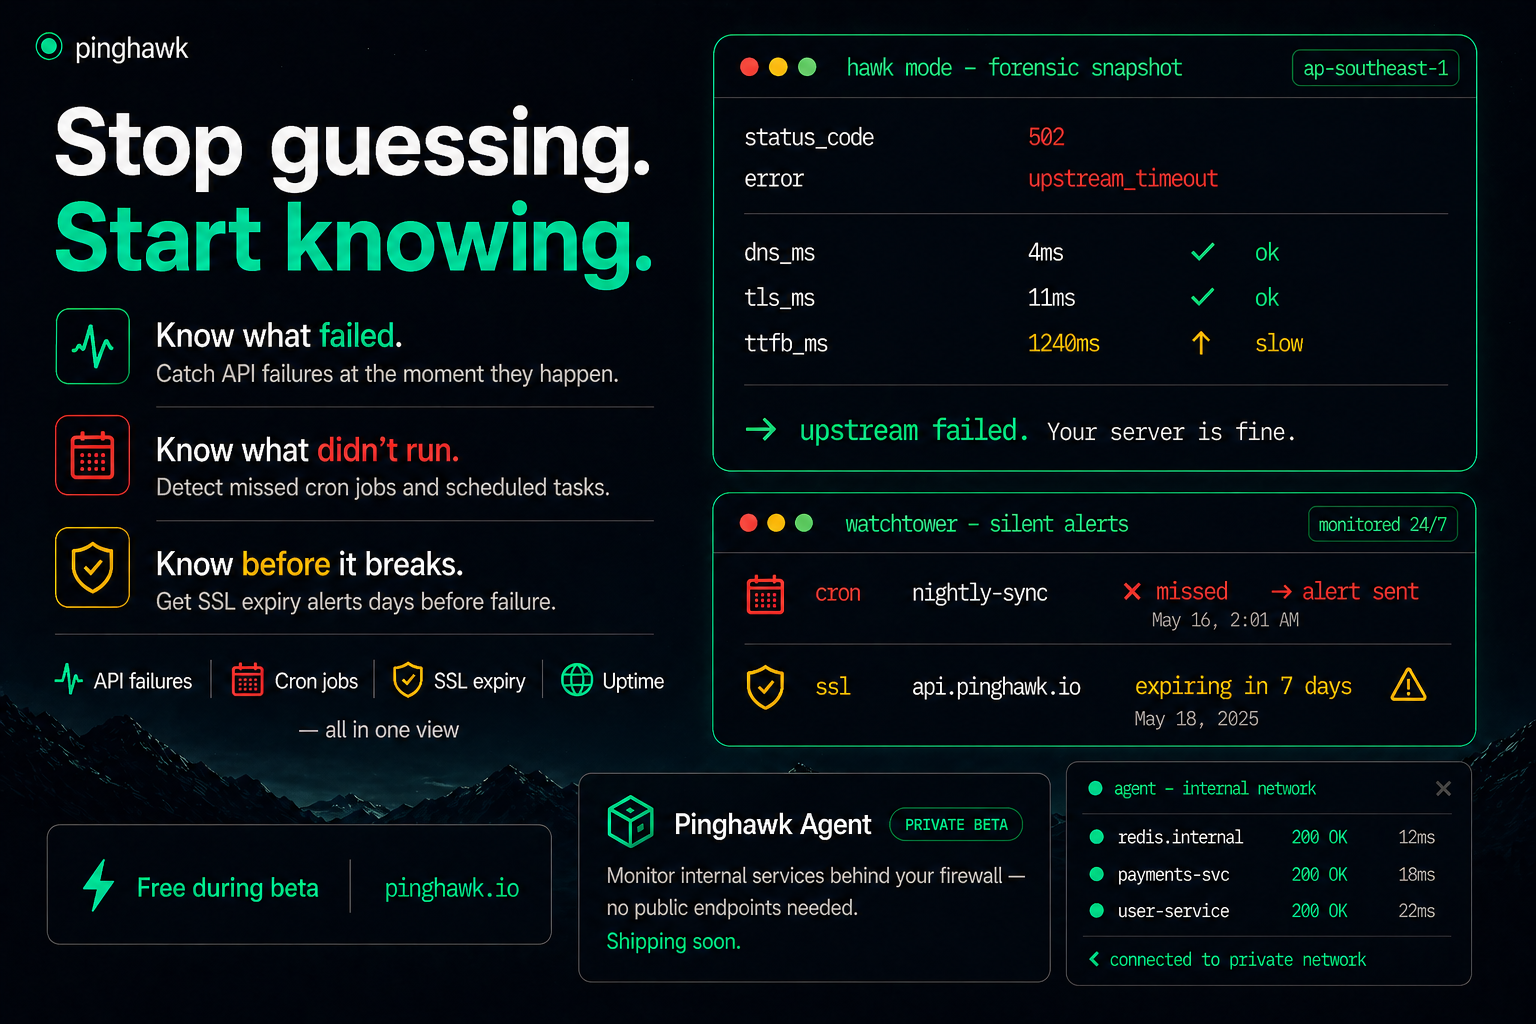The width and height of the screenshot is (1536, 1024).
Task: Click the green checkmark in the dns_ms row
Action: pyautogui.click(x=1203, y=252)
